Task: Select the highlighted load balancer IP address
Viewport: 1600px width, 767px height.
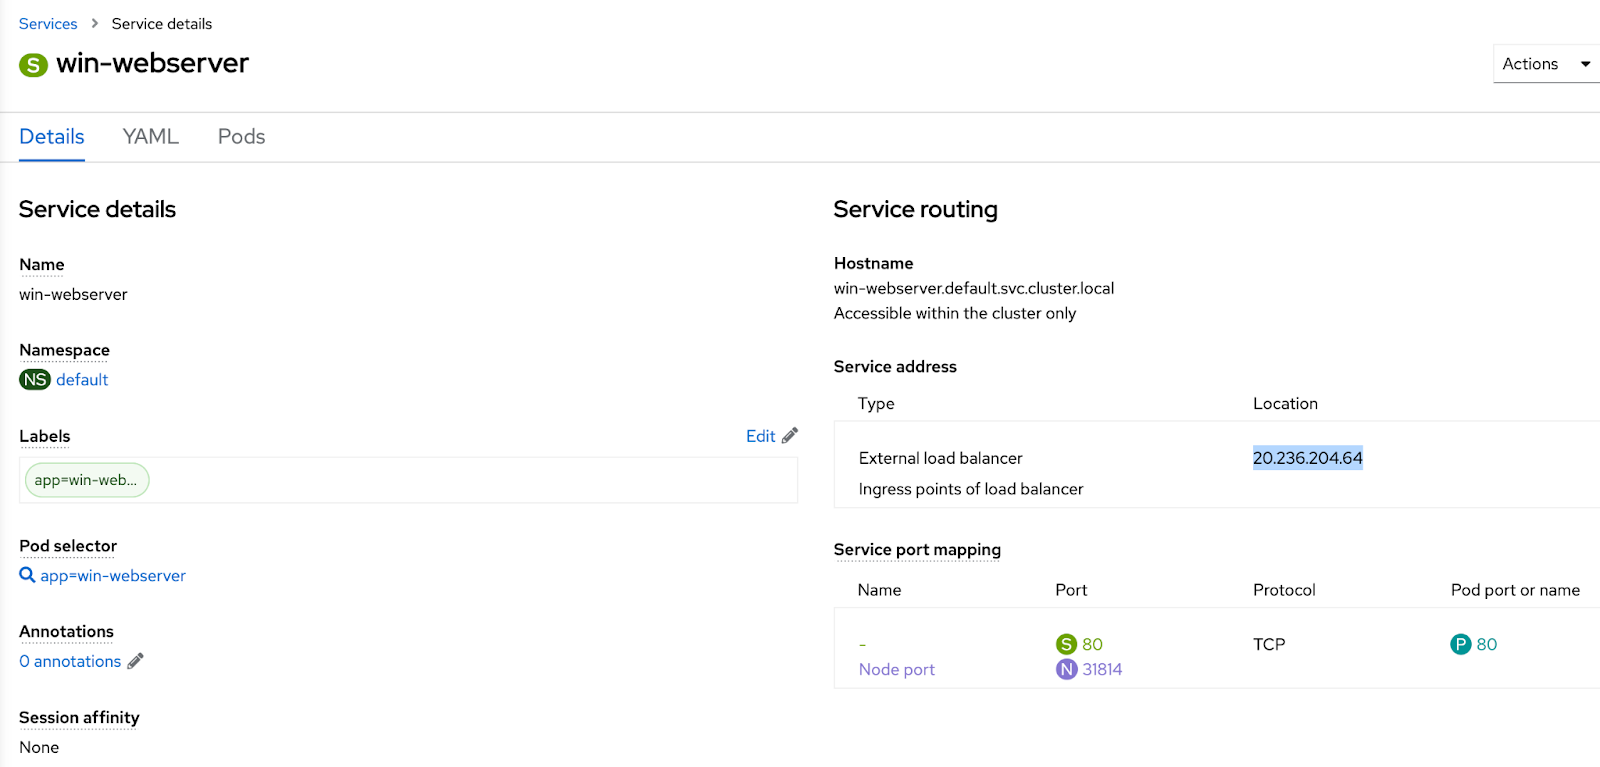Action: click(x=1307, y=457)
